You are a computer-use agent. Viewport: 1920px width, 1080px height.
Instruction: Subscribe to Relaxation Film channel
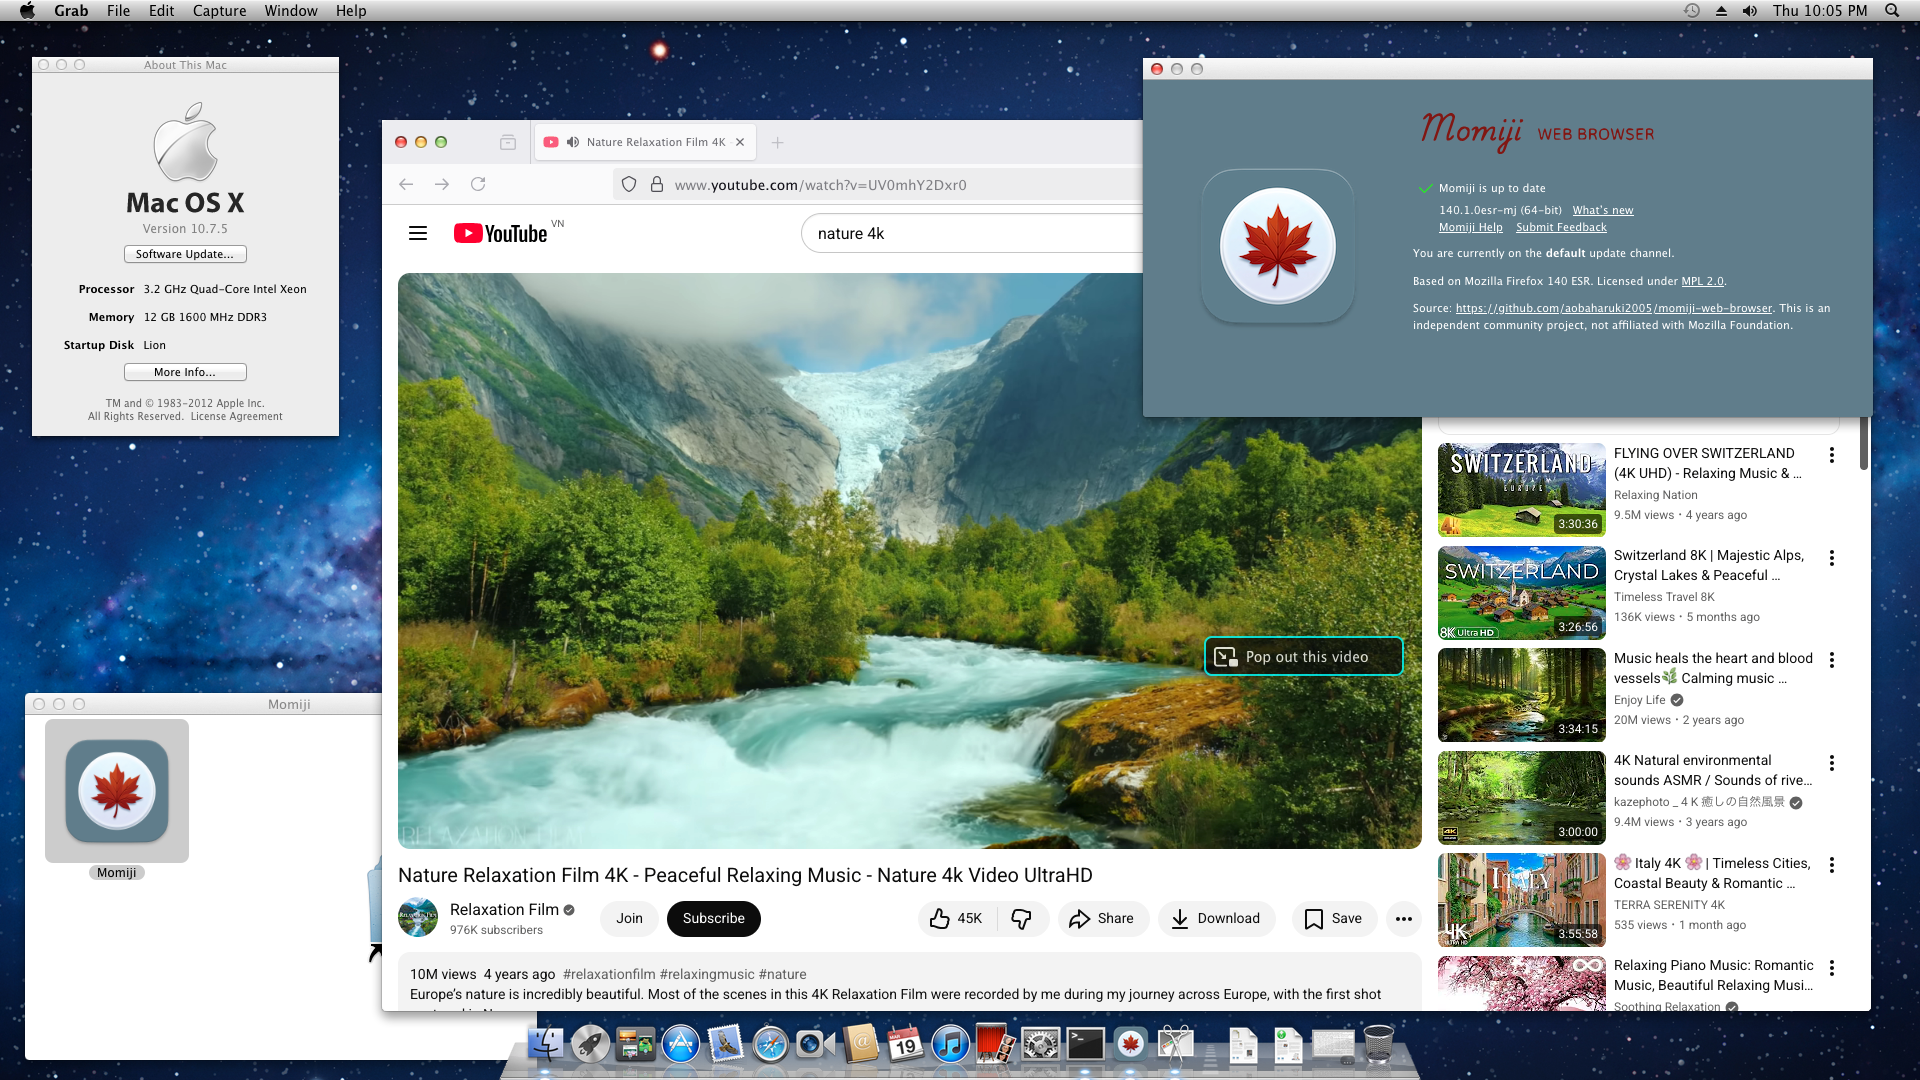point(714,919)
